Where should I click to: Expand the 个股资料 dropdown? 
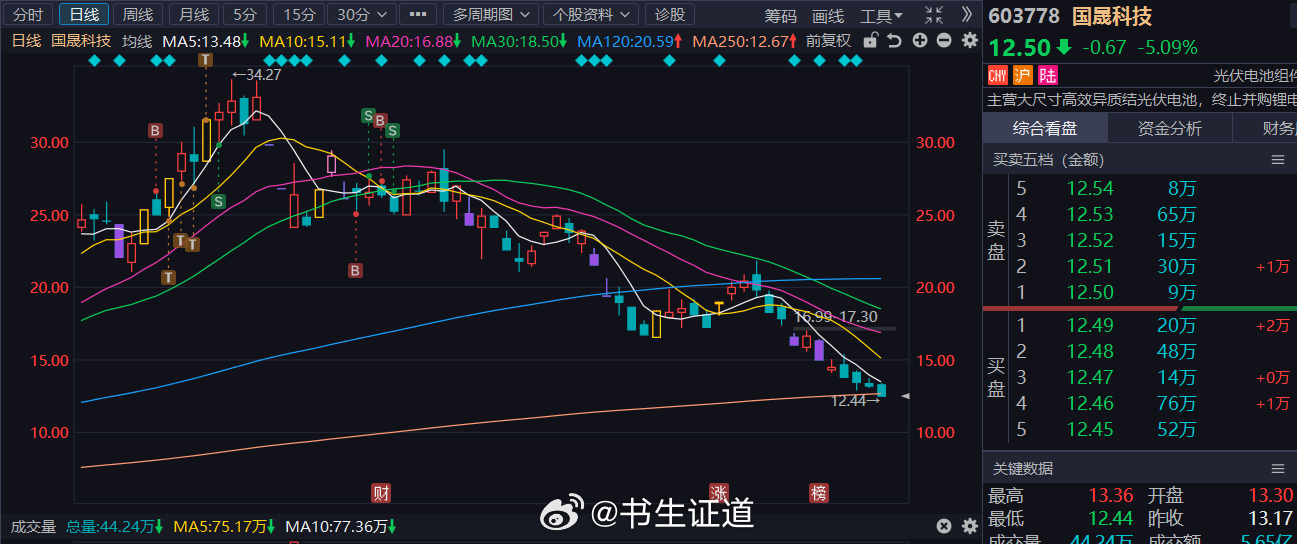coord(592,14)
